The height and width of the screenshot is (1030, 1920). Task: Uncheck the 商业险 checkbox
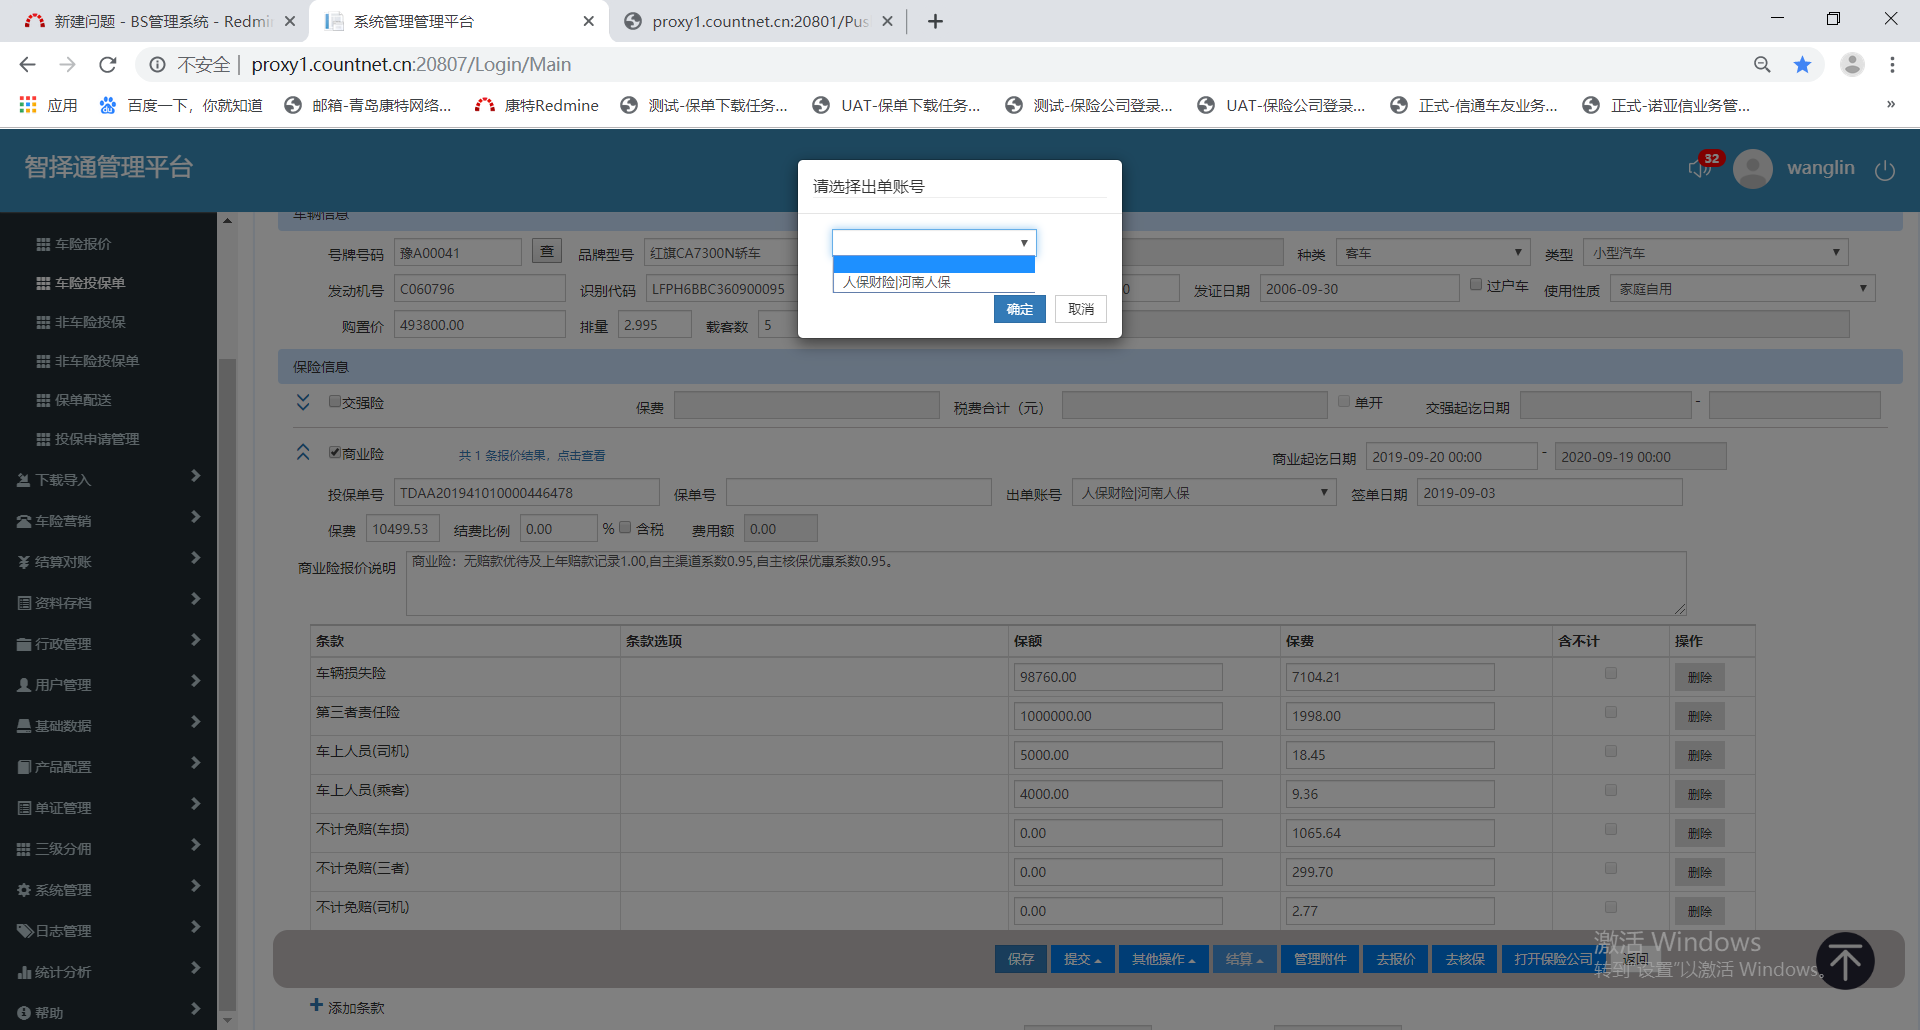[335, 452]
